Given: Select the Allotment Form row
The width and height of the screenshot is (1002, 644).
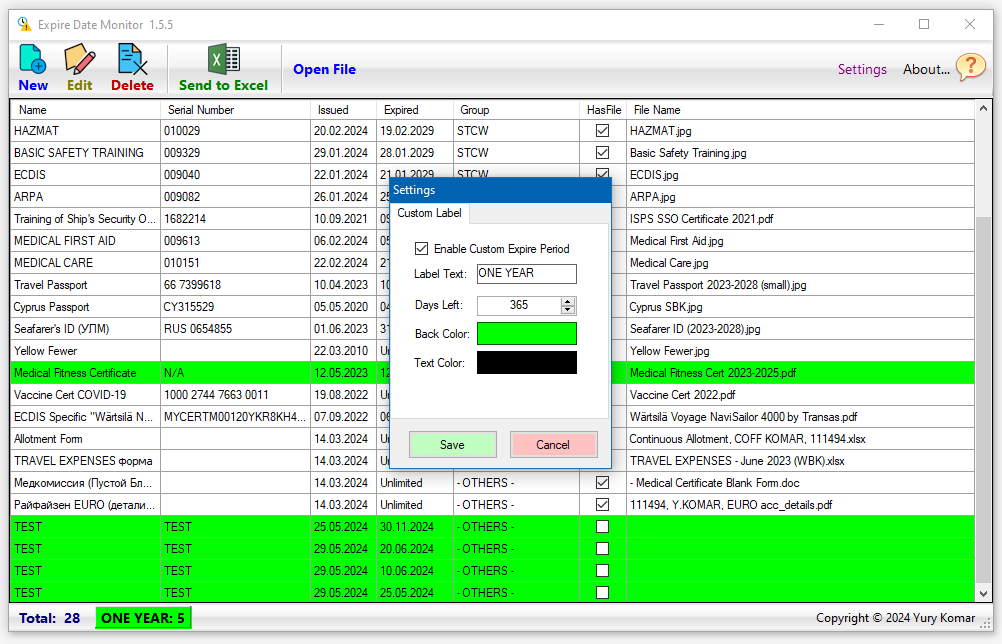Looking at the screenshot, I should pyautogui.click(x=492, y=439).
